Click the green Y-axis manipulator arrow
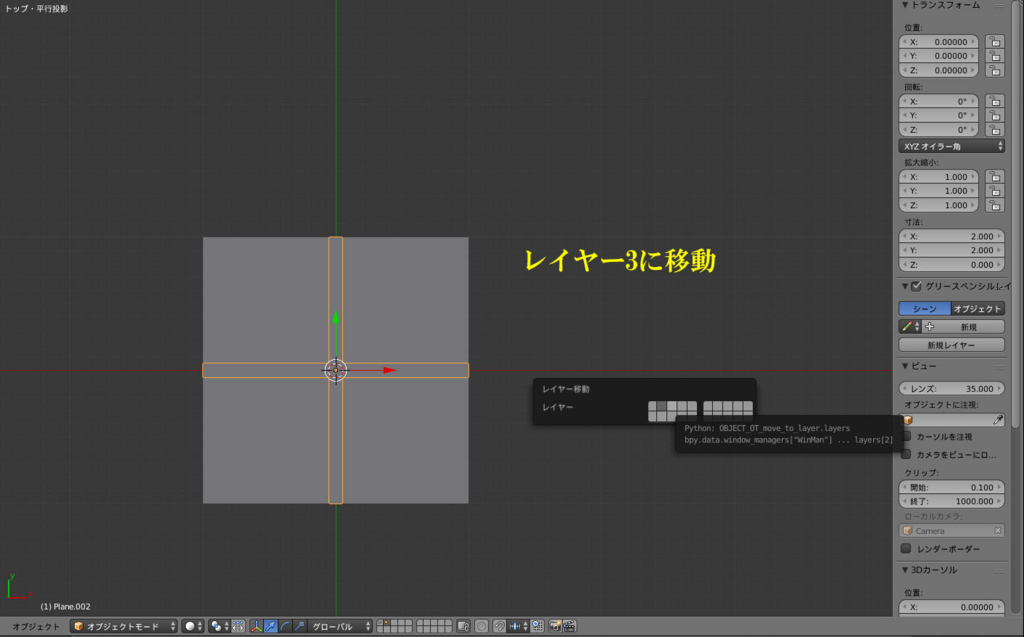The width and height of the screenshot is (1024, 637). point(336,318)
